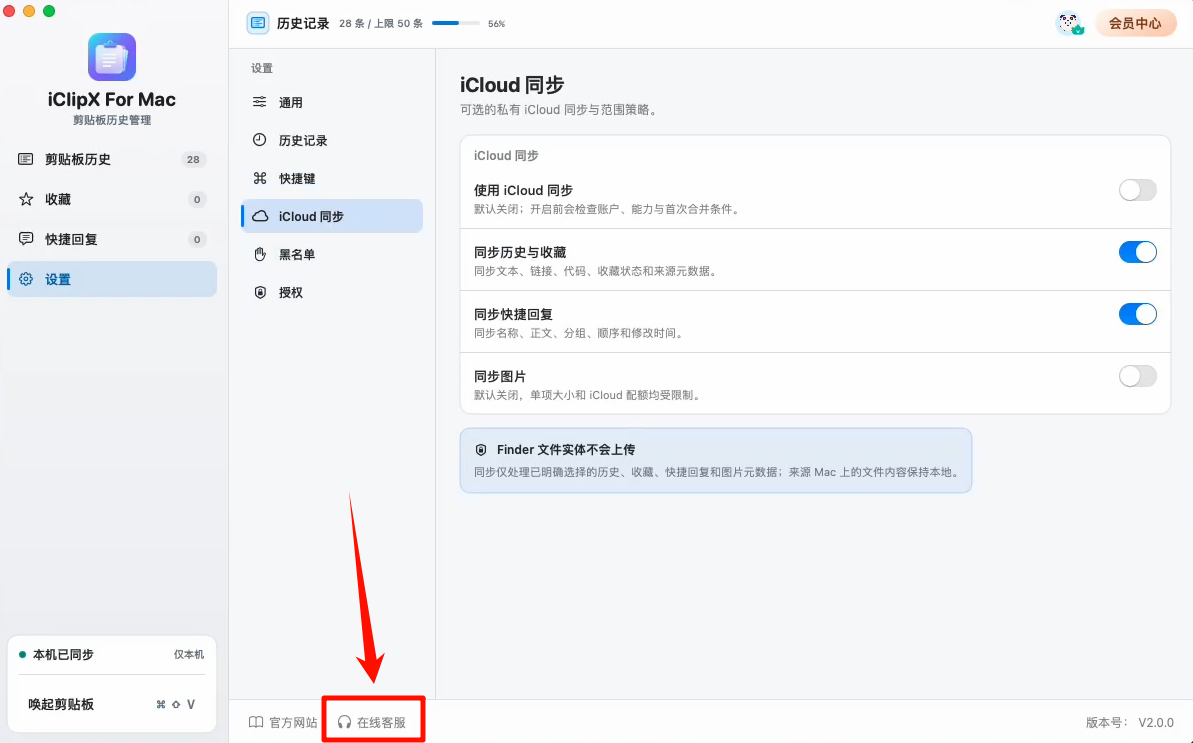Click the hand icon beside 黑名单
Viewport: 1193px width, 743px height.
coord(260,254)
